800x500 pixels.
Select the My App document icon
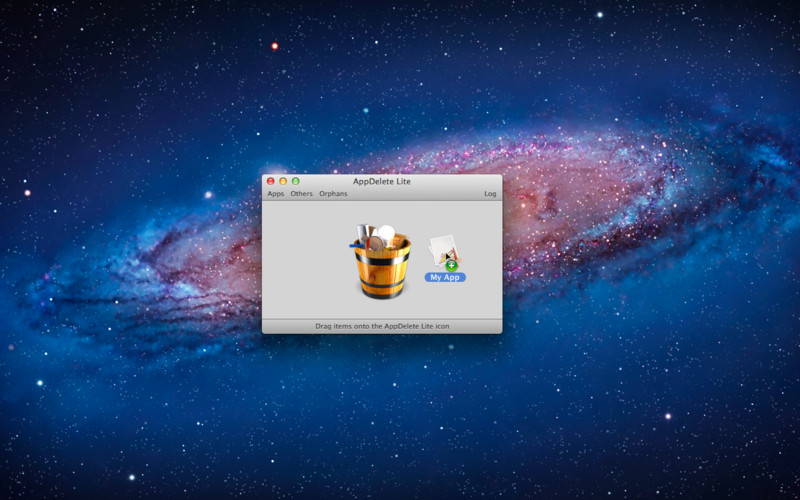[x=443, y=251]
